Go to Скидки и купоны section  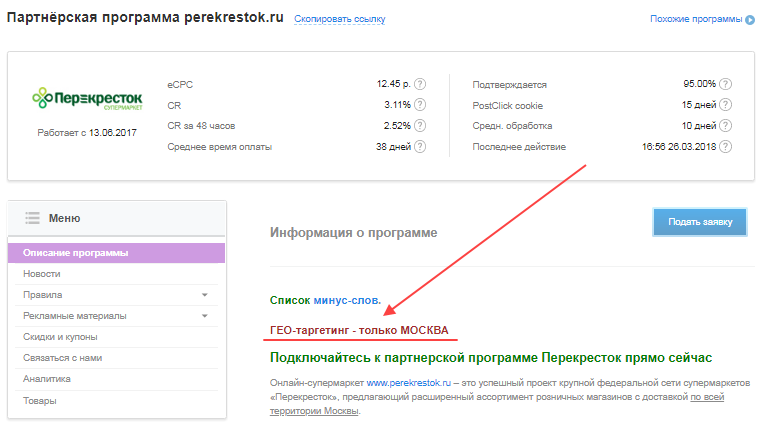61,337
